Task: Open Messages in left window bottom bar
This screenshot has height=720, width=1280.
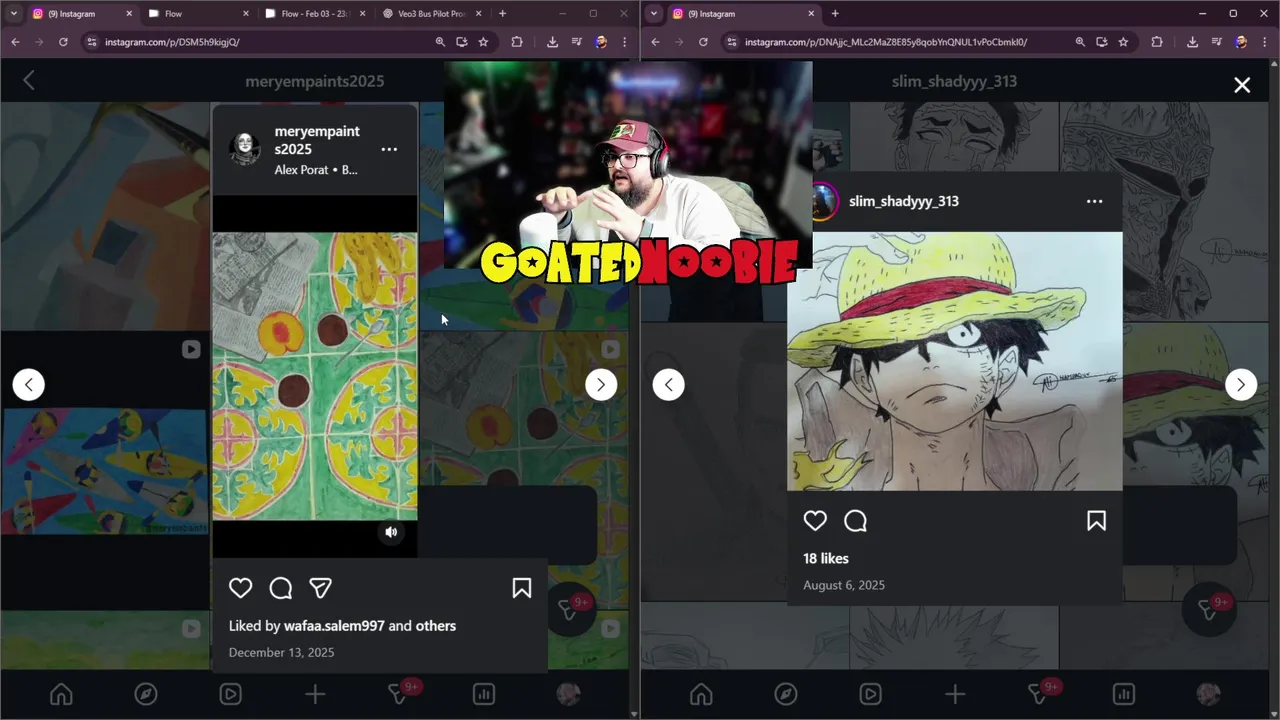Action: (399, 694)
